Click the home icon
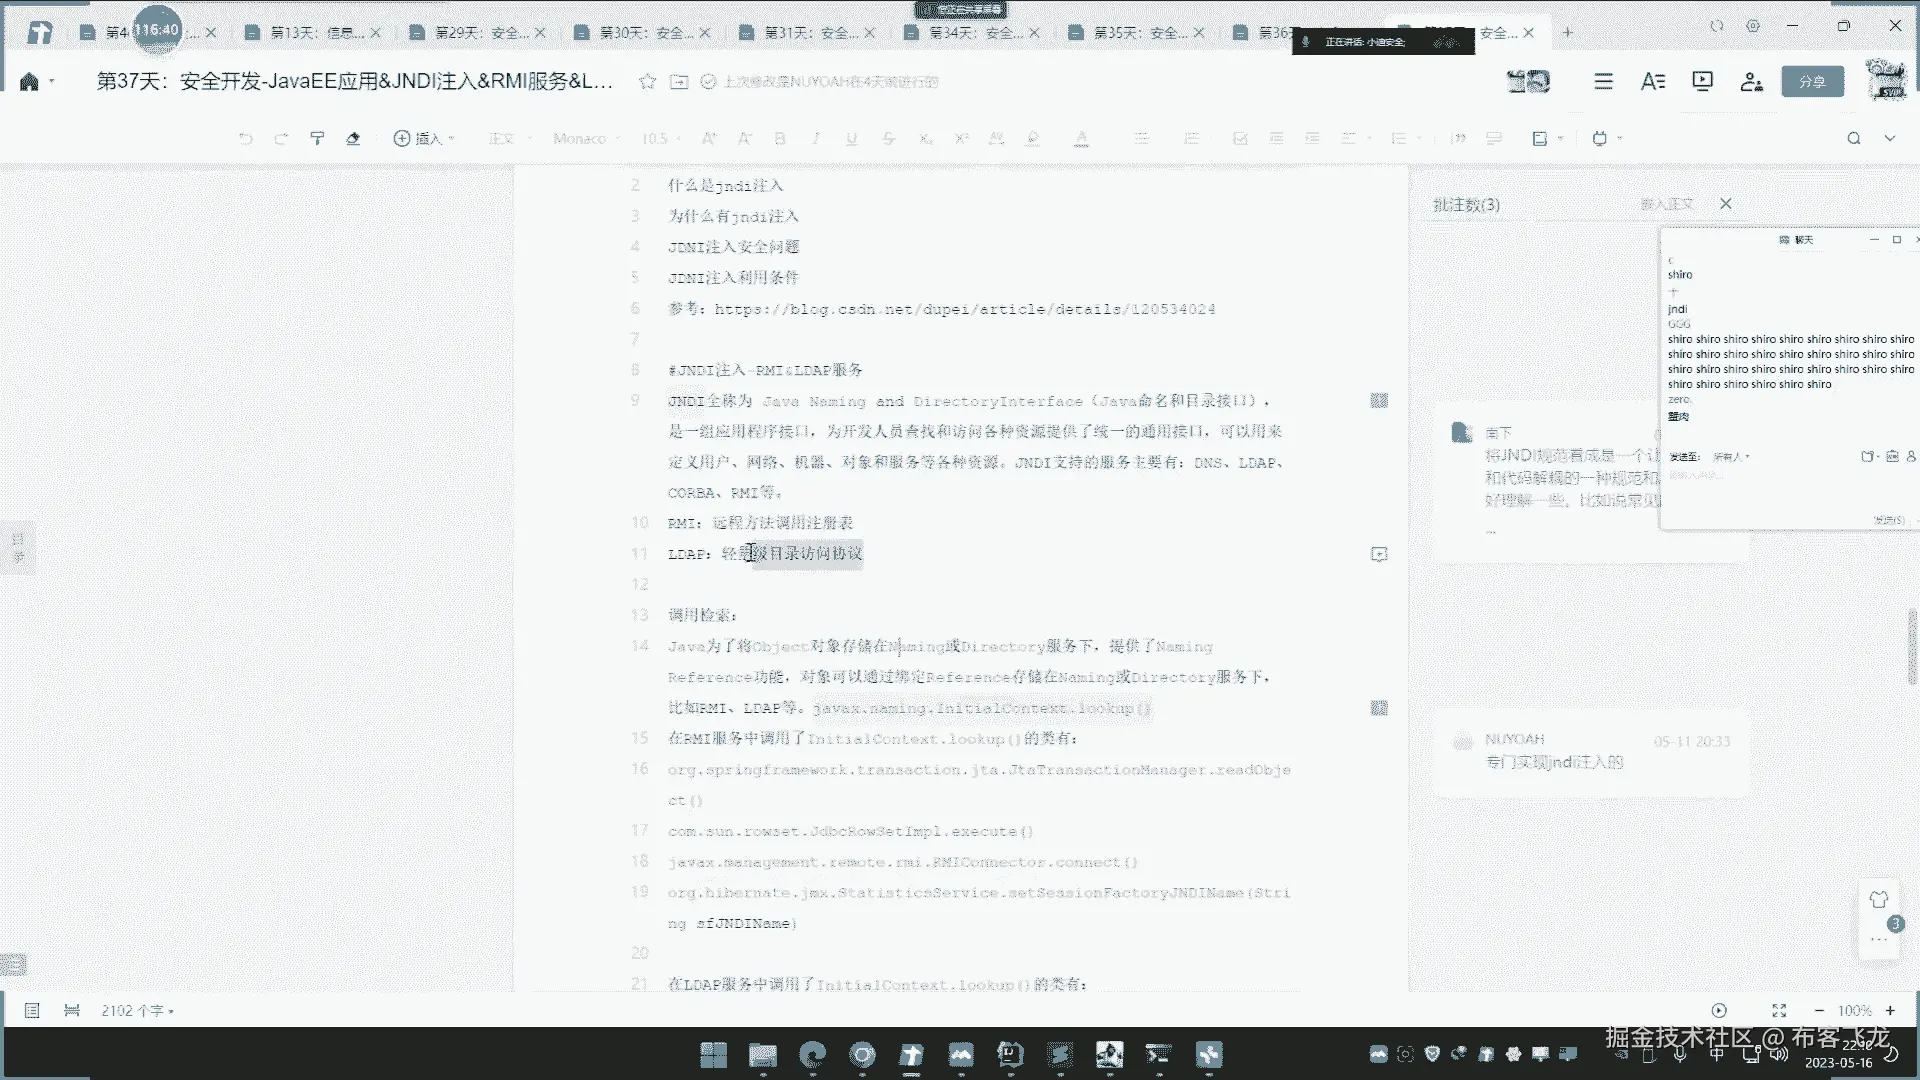This screenshot has width=1920, height=1080. 29,82
